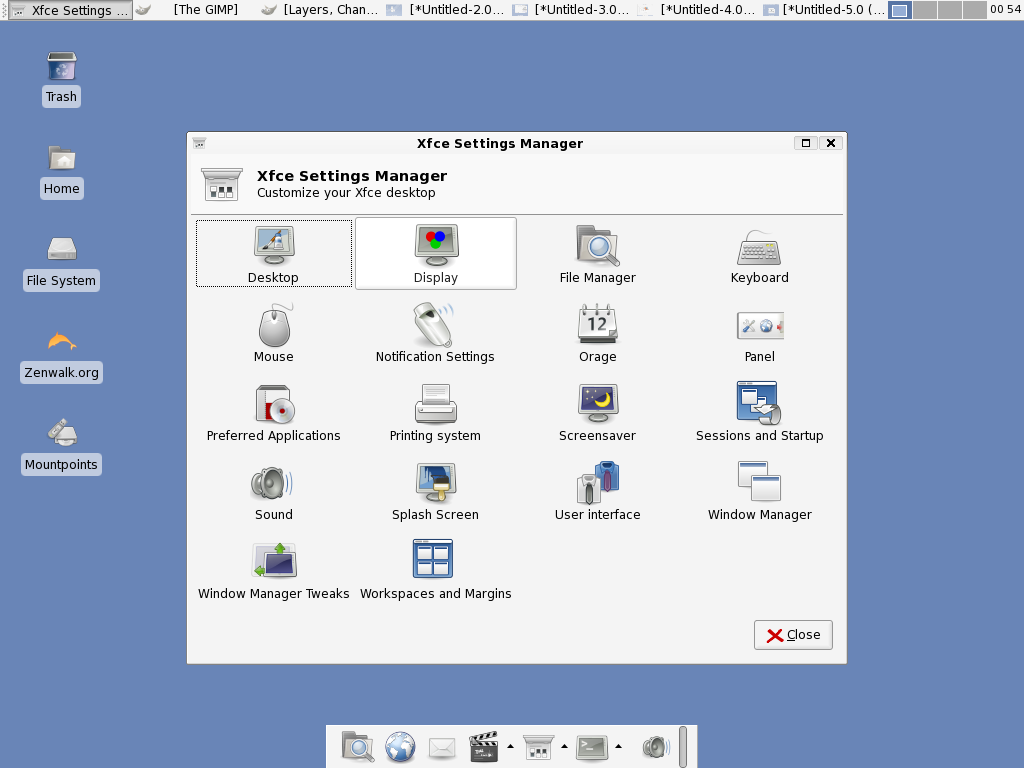Viewport: 1024px width, 768px height.
Task: Open the window menu icon in titlebar
Action: [x=200, y=143]
